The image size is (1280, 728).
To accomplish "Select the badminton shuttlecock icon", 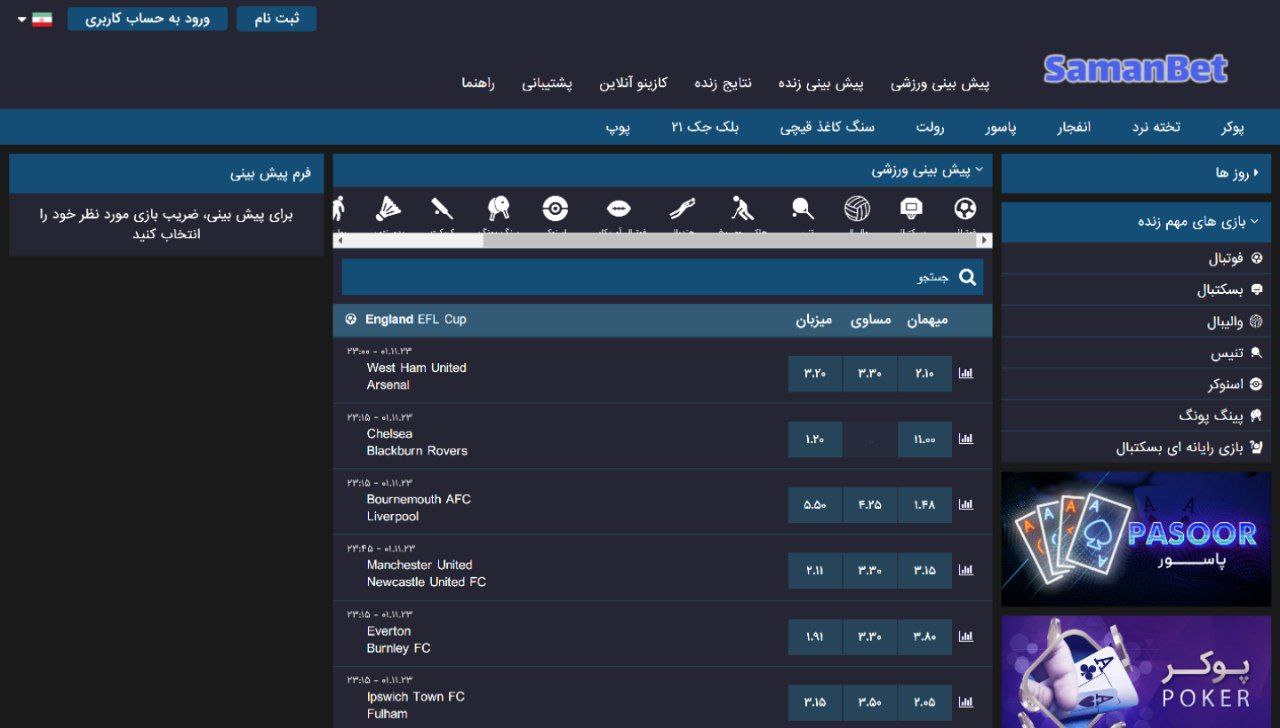I will tap(388, 208).
